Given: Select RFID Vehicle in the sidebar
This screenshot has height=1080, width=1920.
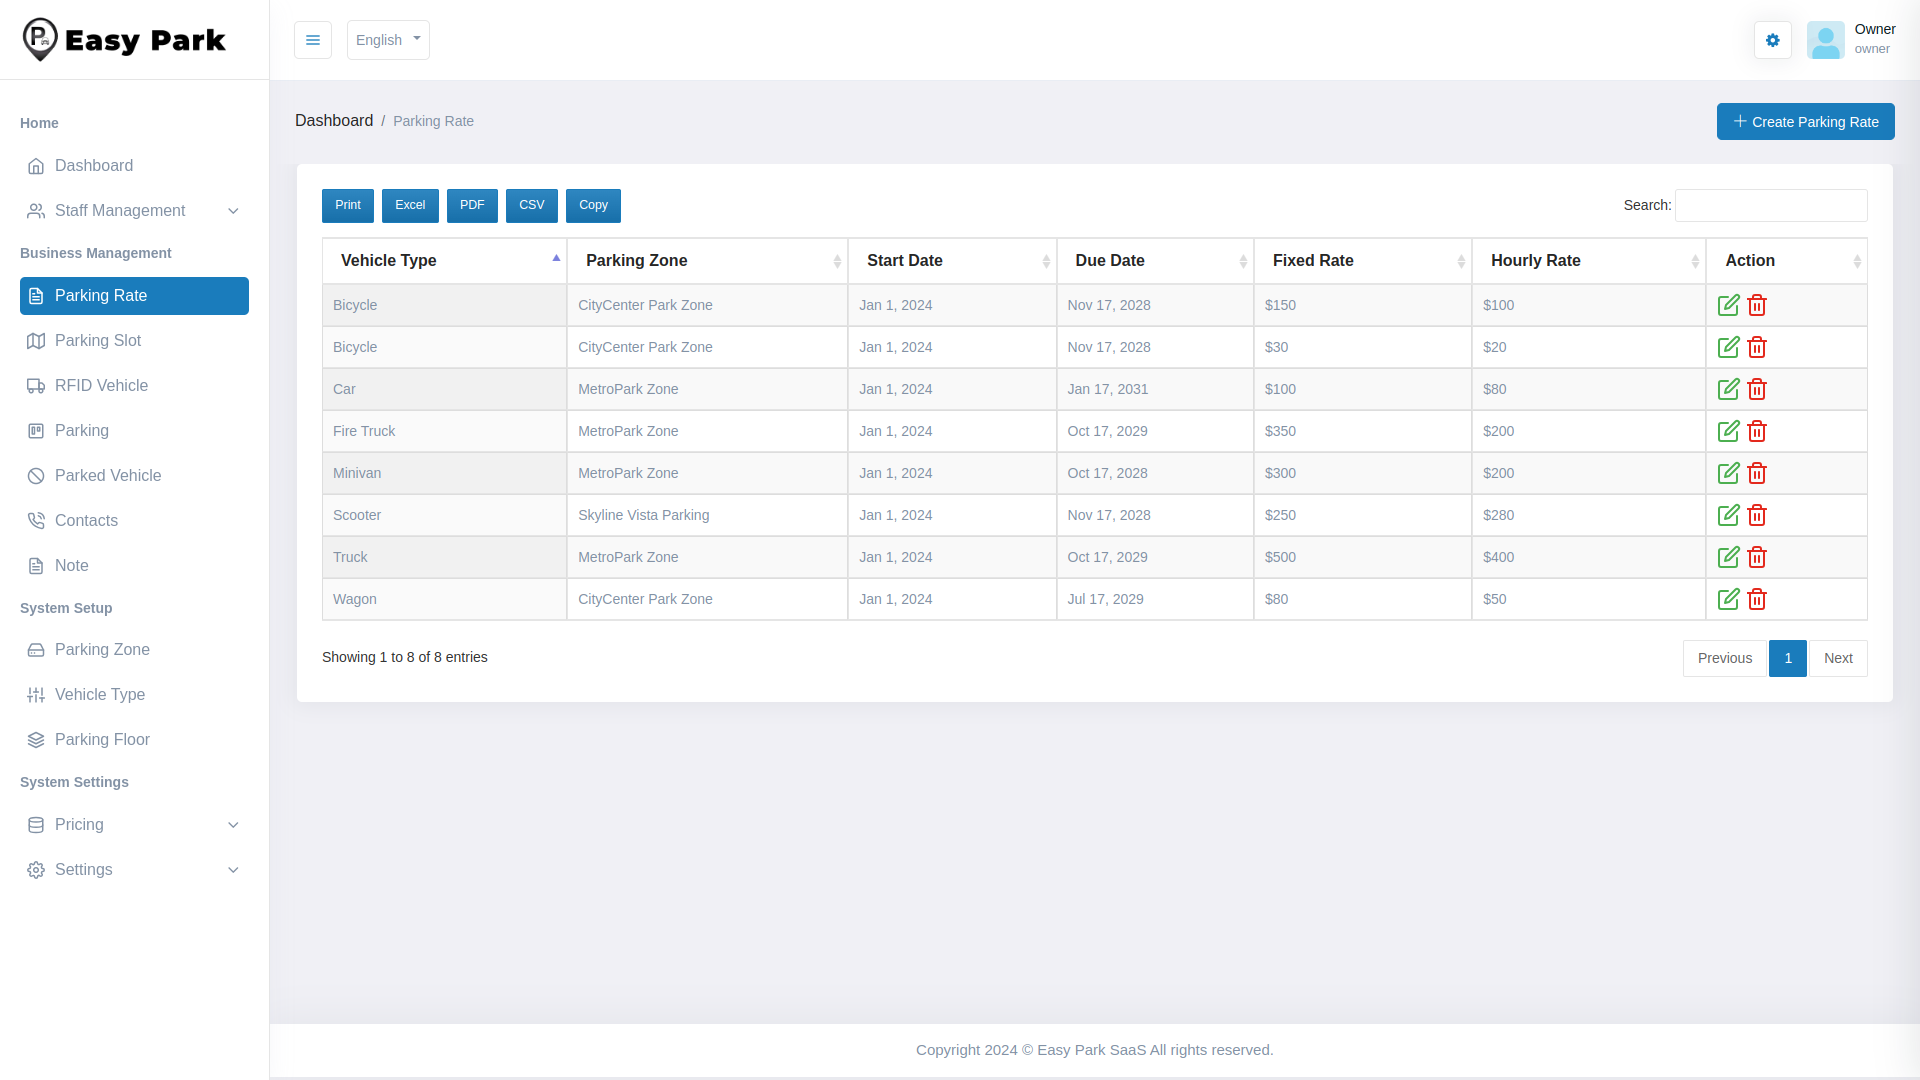Looking at the screenshot, I should (x=100, y=385).
